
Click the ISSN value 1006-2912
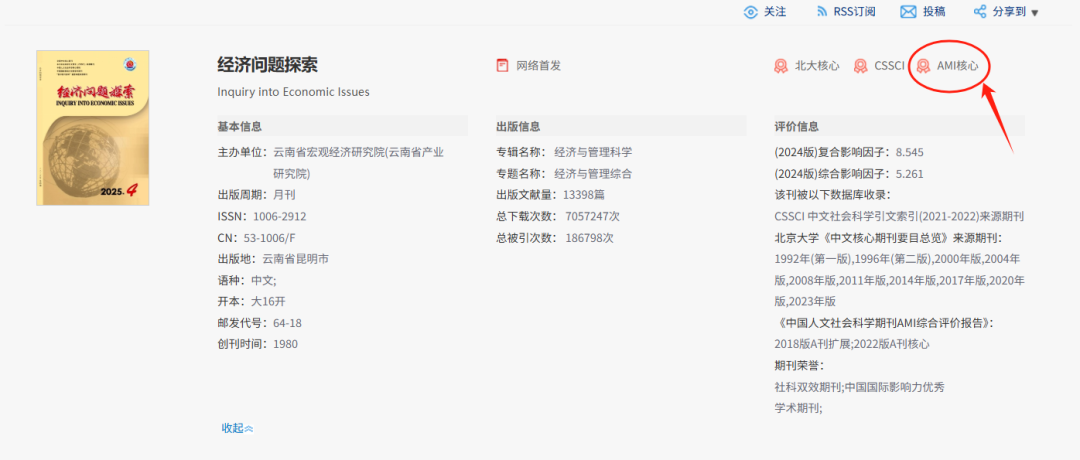pyautogui.click(x=280, y=216)
